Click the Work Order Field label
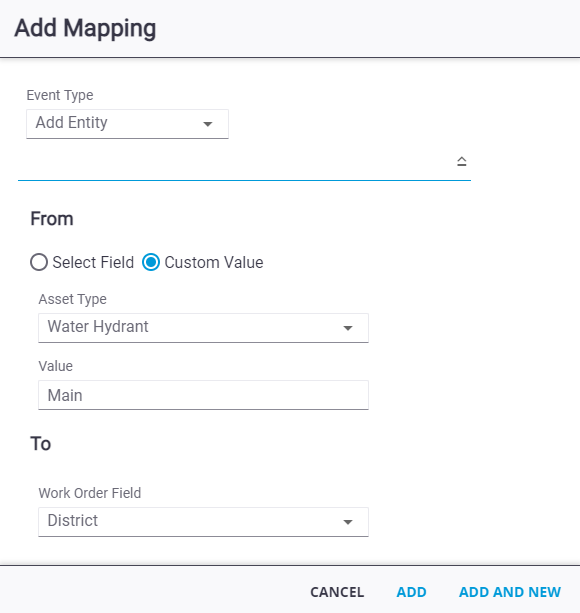Image resolution: width=580 pixels, height=613 pixels. click(90, 493)
